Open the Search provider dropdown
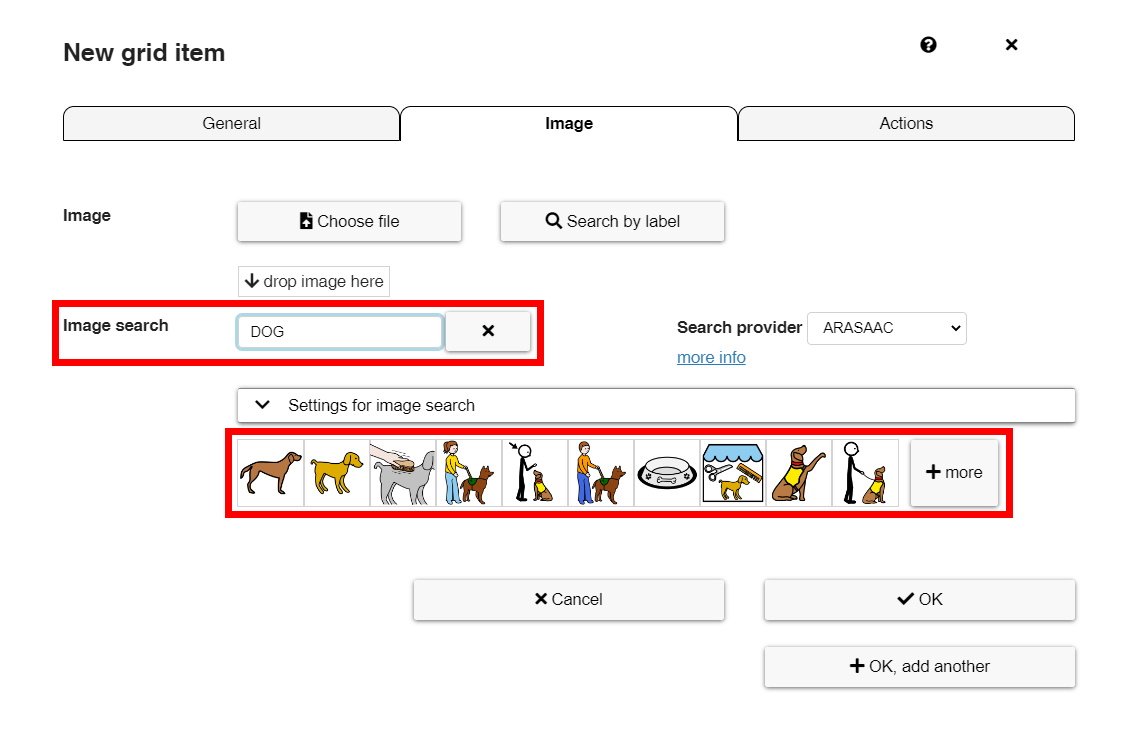Image resolution: width=1138 pixels, height=729 pixels. (x=887, y=328)
